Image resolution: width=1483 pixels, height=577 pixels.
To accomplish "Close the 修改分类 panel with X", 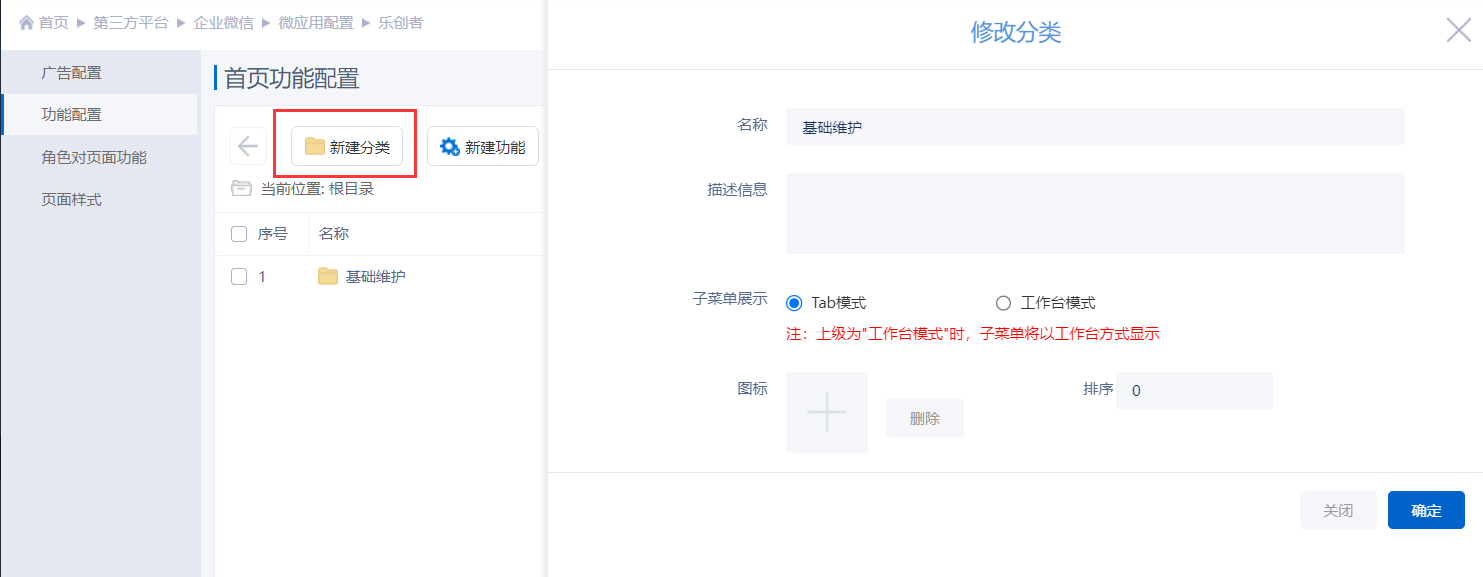I will click(x=1458, y=31).
